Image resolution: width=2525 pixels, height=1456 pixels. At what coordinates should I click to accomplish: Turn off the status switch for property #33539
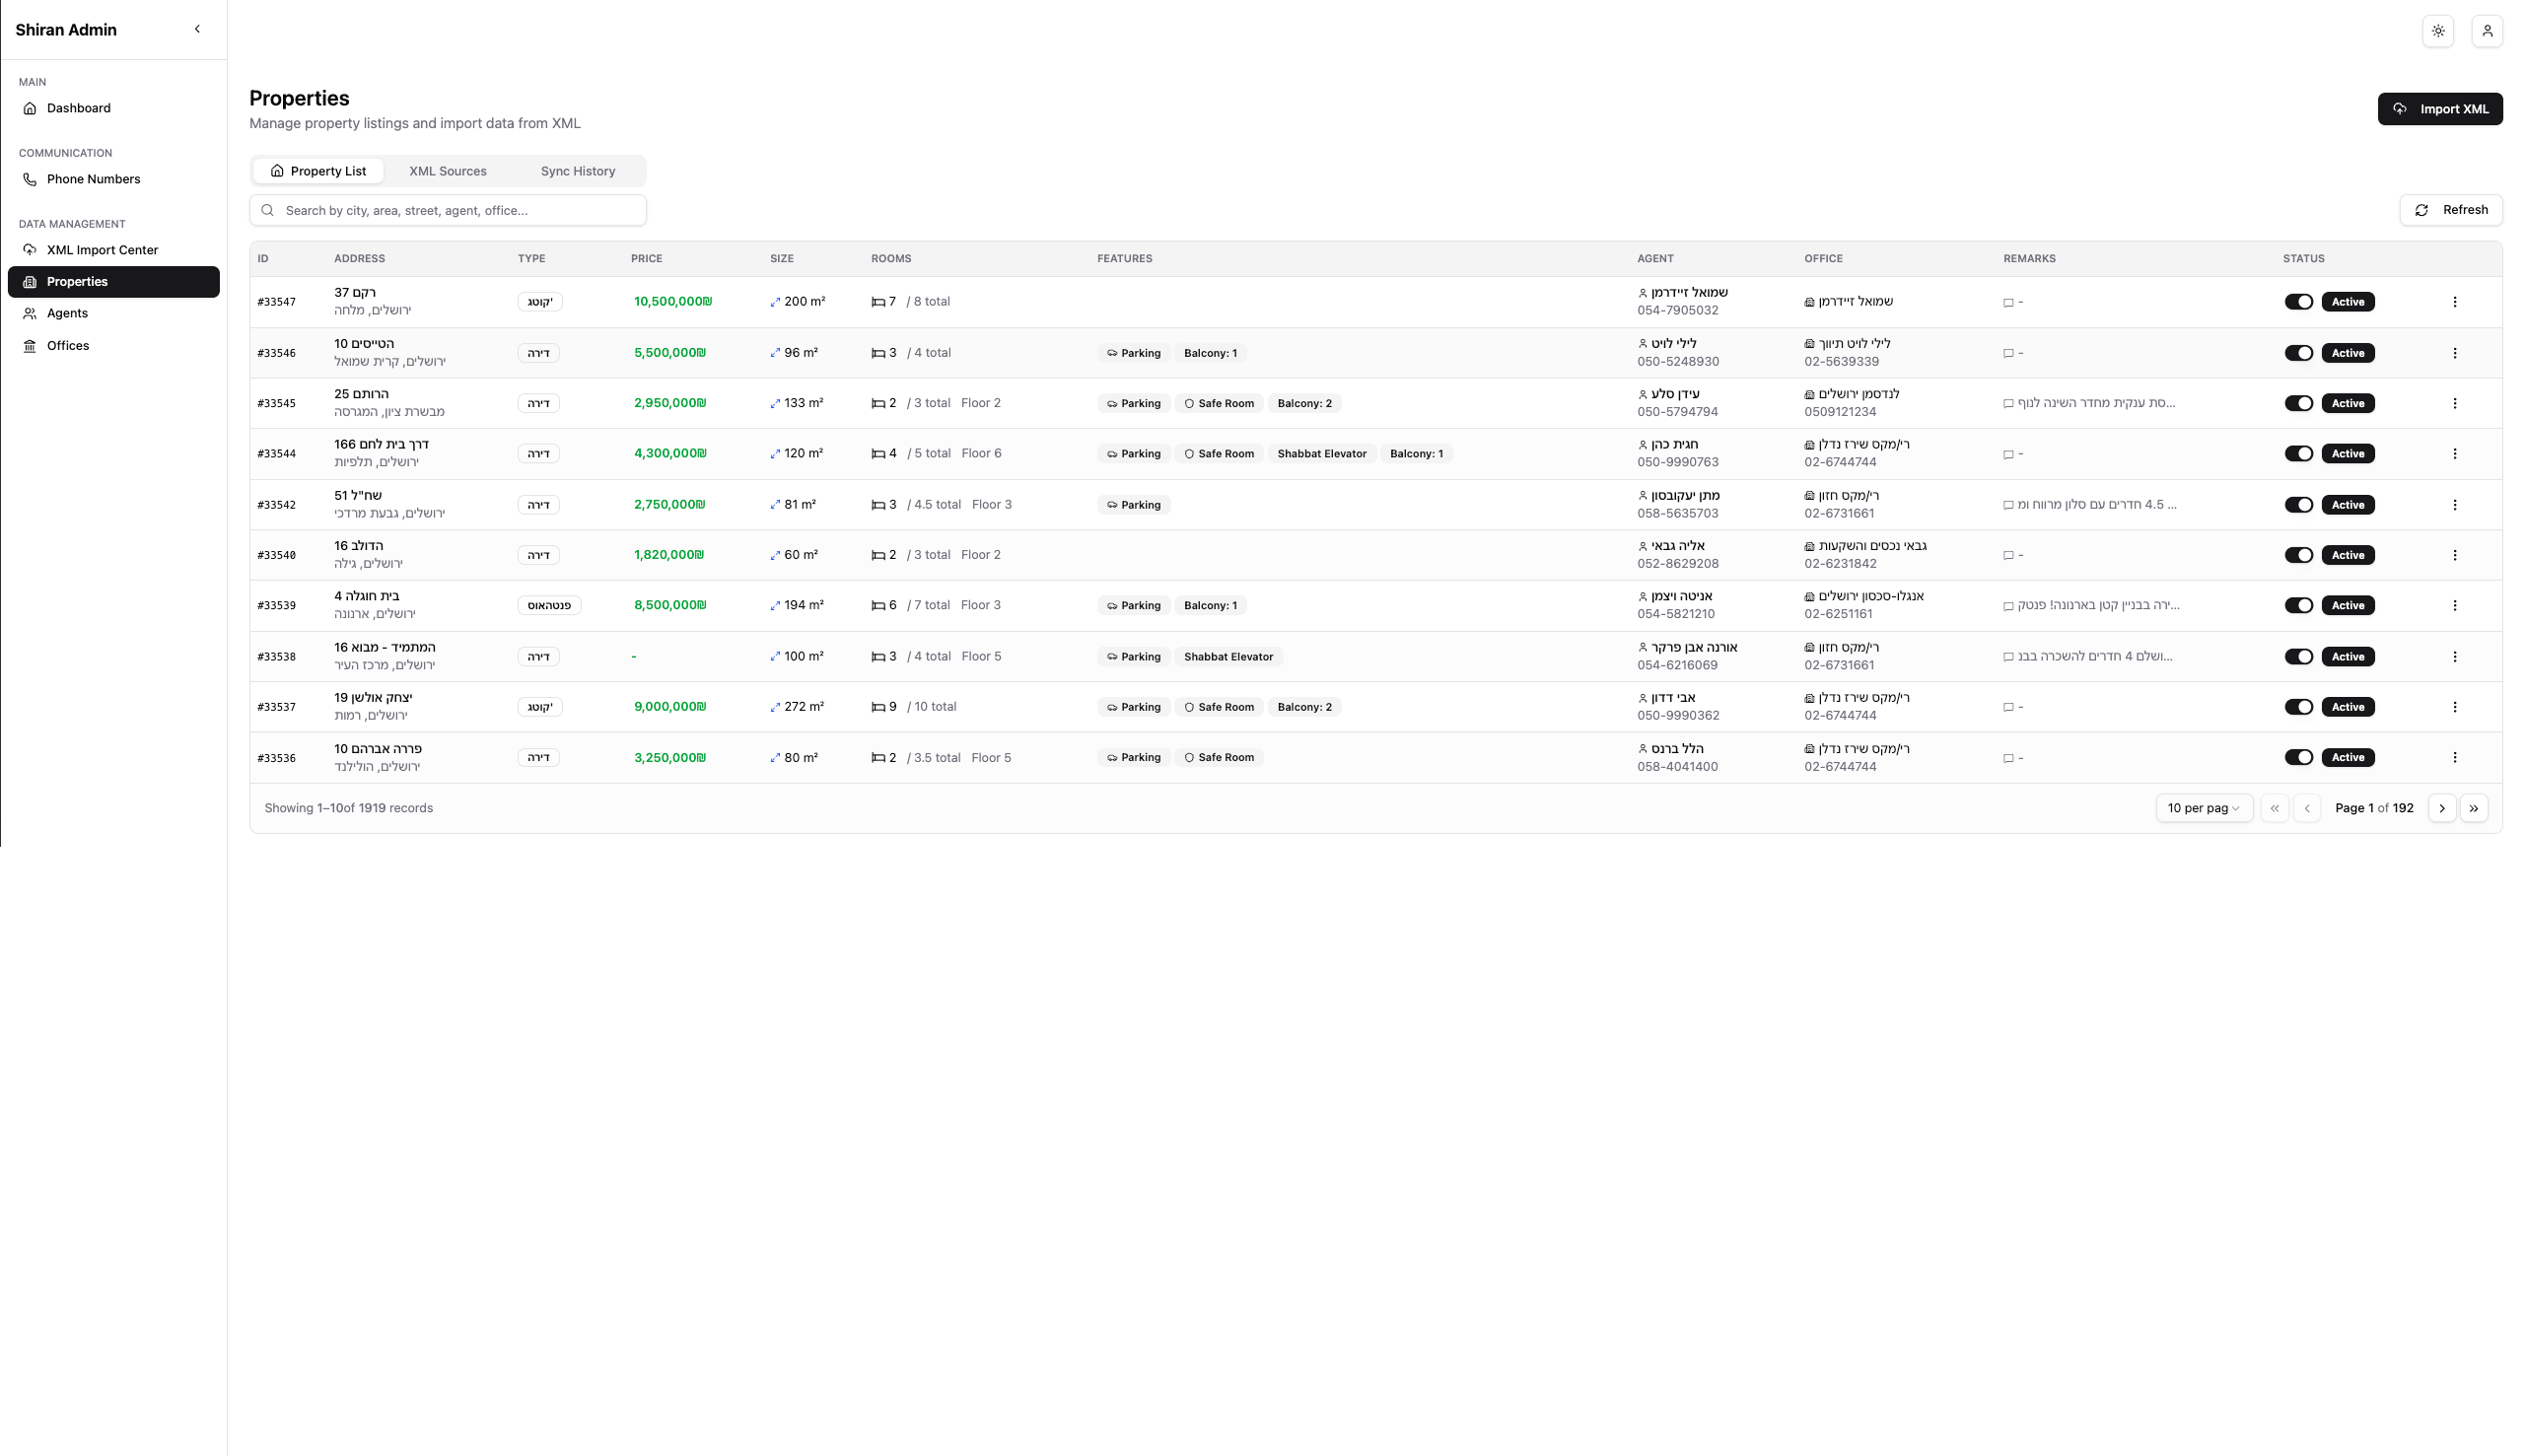(2300, 605)
